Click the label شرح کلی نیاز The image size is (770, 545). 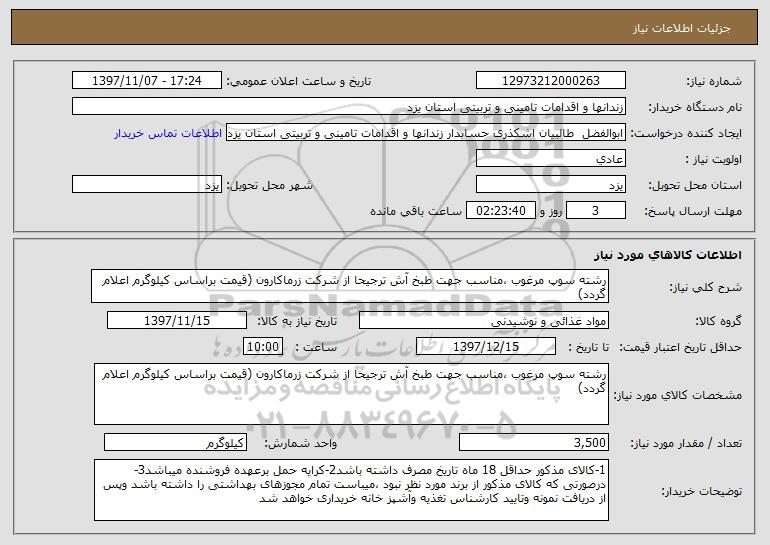pos(706,287)
